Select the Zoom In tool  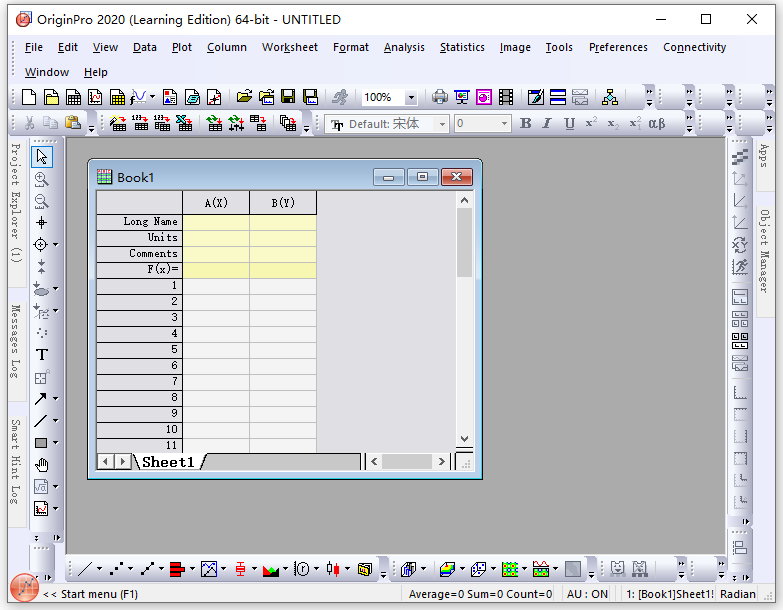point(41,179)
